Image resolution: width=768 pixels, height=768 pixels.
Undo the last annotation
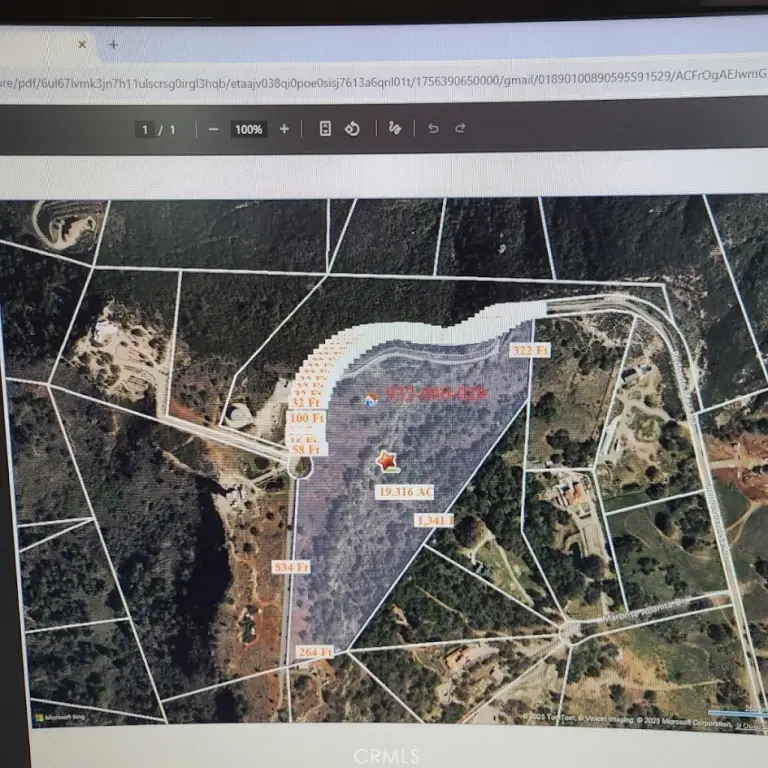433,129
